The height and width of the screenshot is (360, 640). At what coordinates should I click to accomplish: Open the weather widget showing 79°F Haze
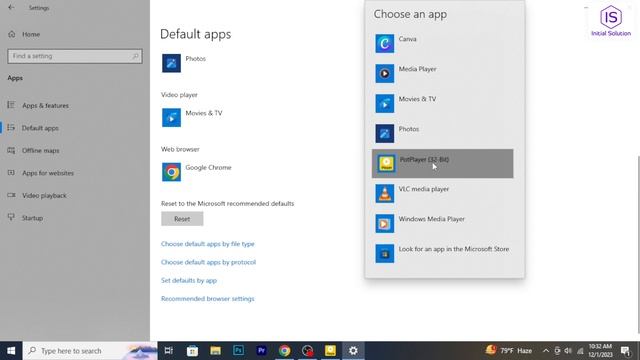pyautogui.click(x=509, y=350)
